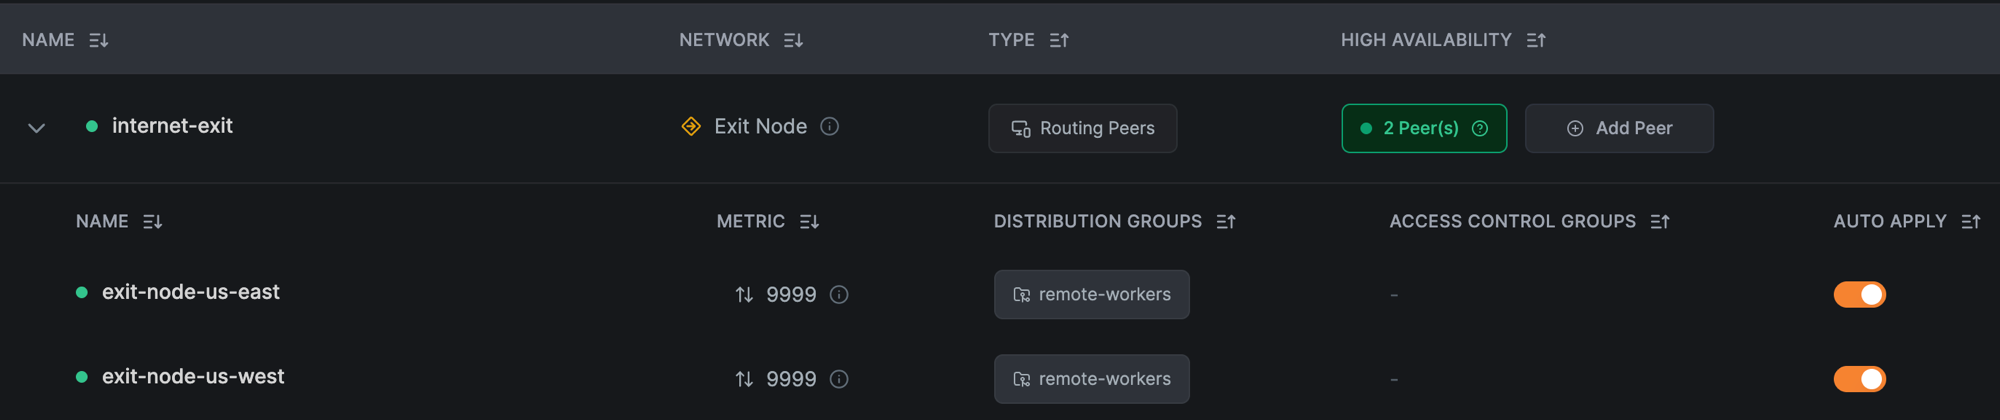Sort by TYPE column icon

click(1059, 40)
